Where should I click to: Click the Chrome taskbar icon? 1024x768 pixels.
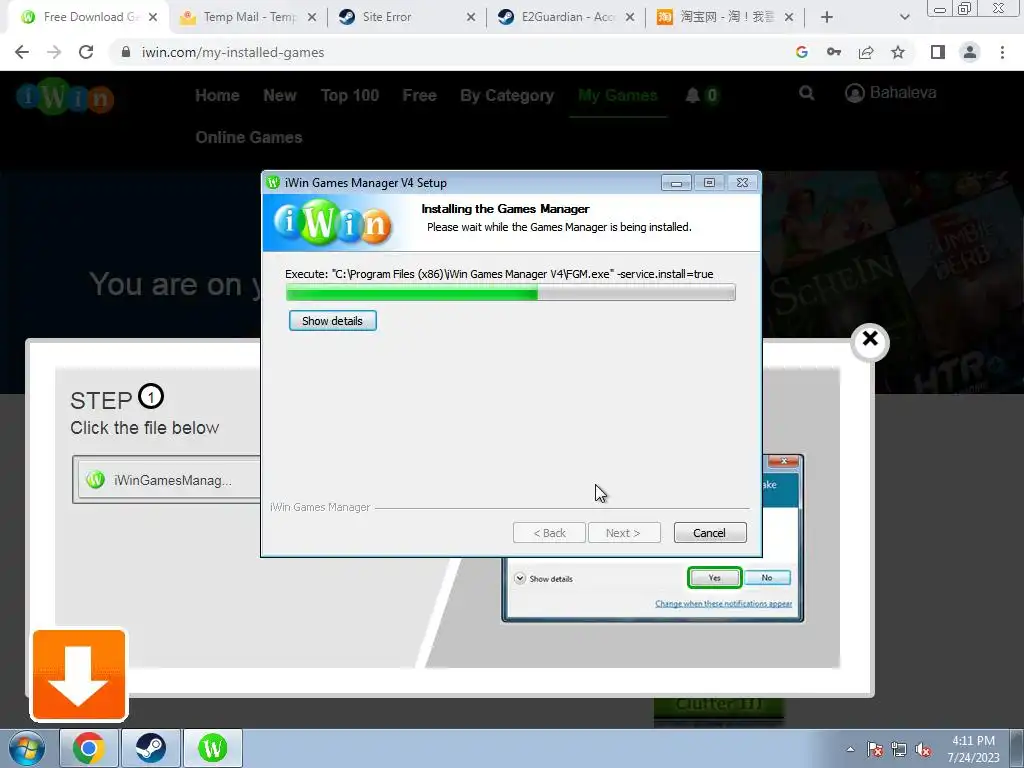(x=89, y=748)
